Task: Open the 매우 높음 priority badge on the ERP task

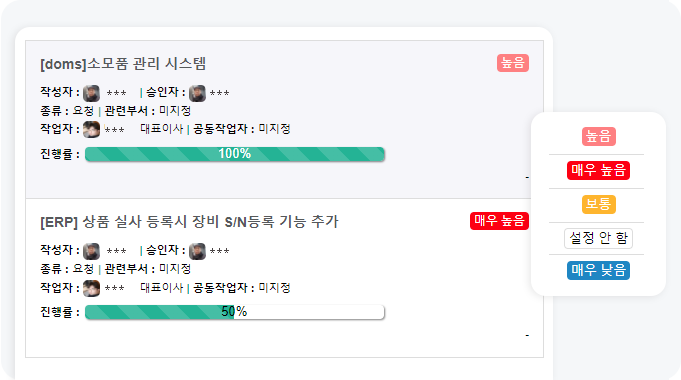Action: coord(499,221)
